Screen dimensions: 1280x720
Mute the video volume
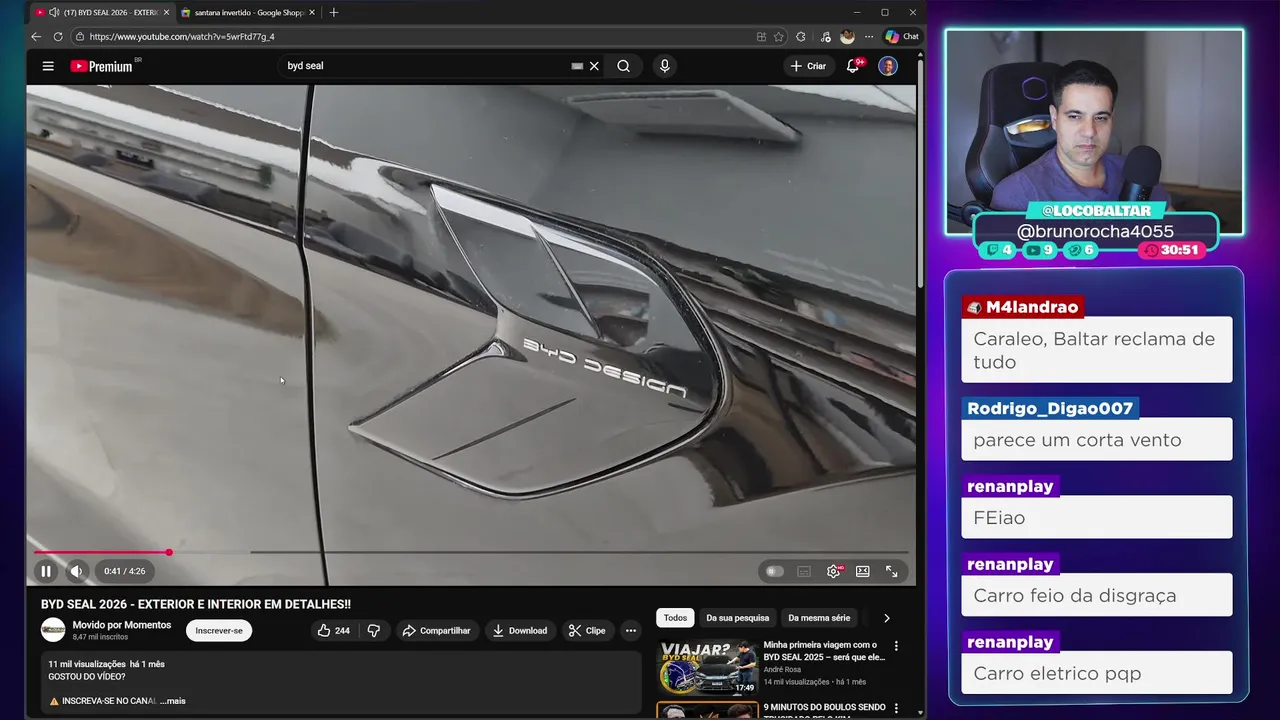click(x=76, y=571)
